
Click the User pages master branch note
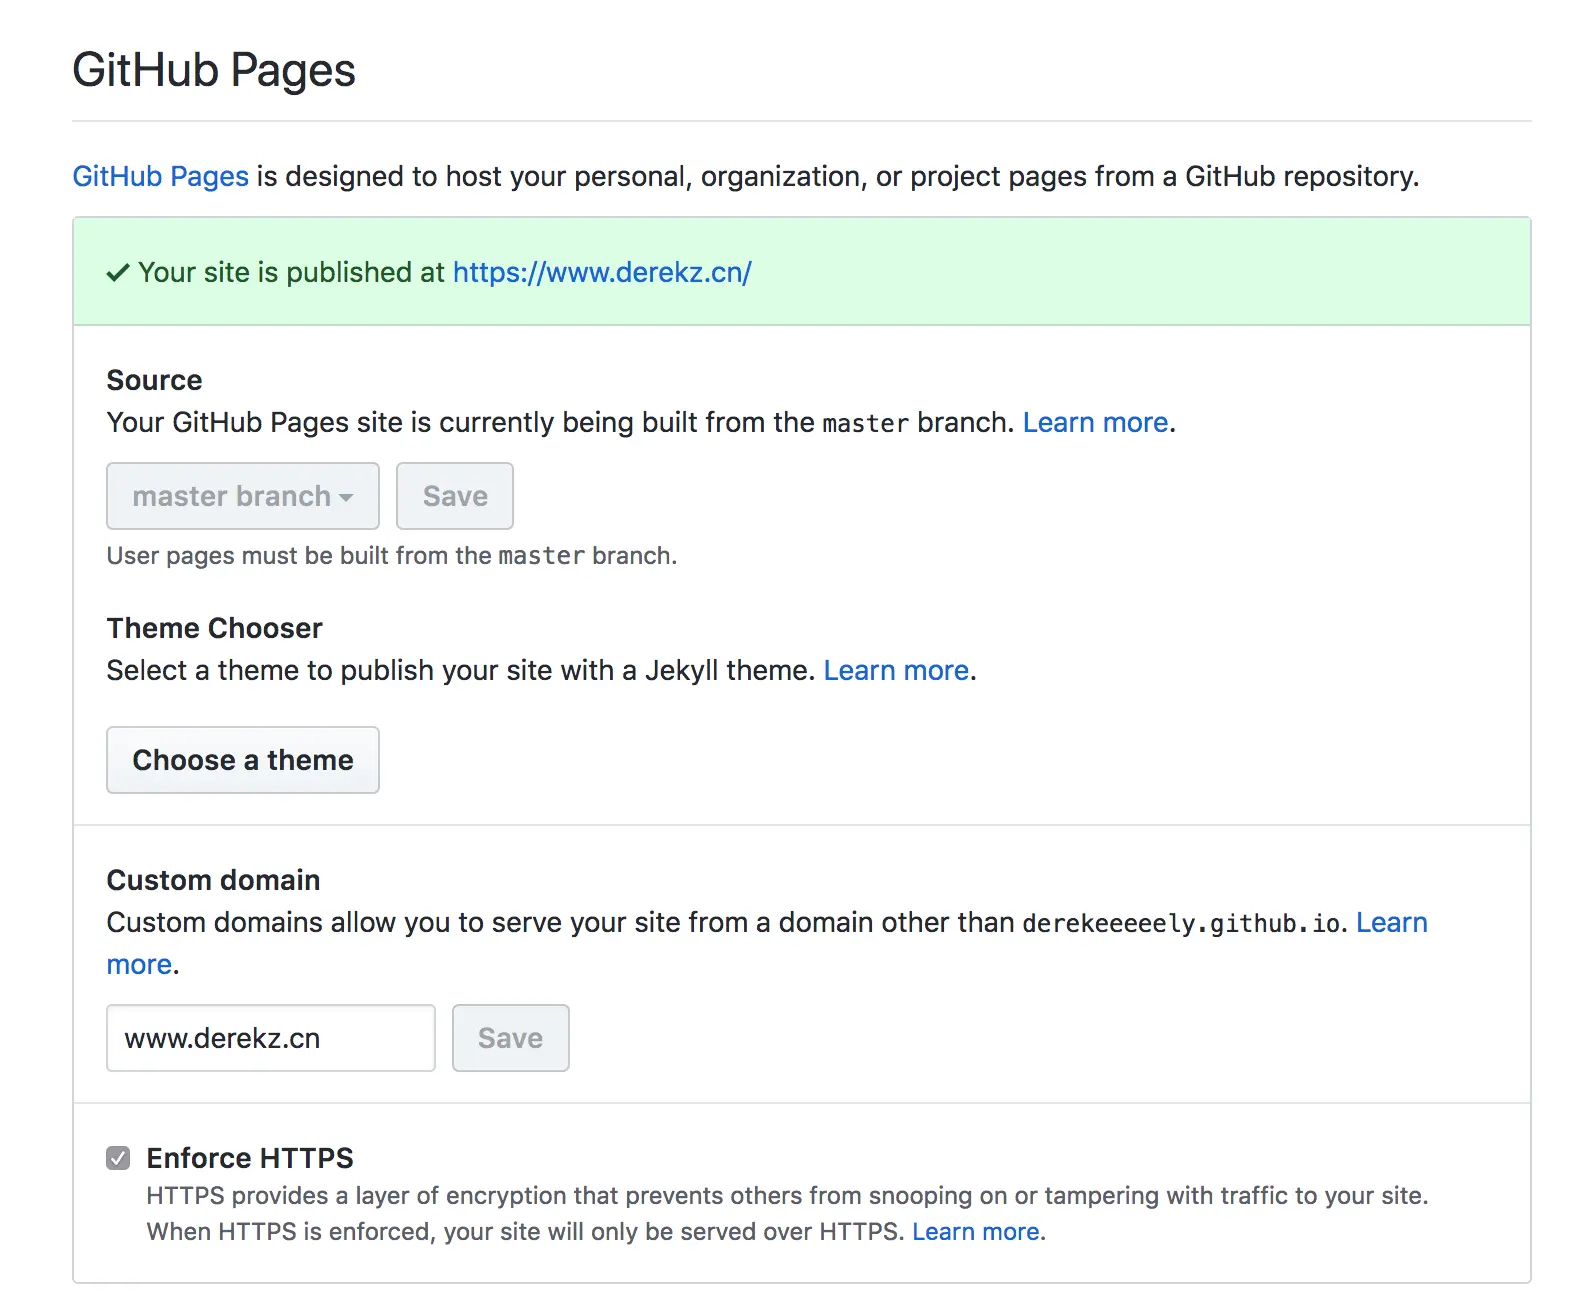pos(391,556)
